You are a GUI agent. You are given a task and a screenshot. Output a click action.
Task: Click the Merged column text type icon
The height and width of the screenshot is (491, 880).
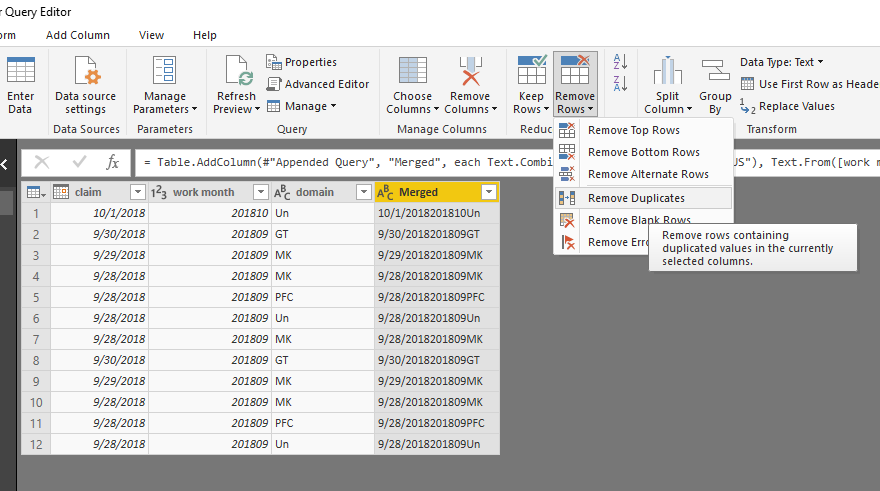click(x=385, y=192)
